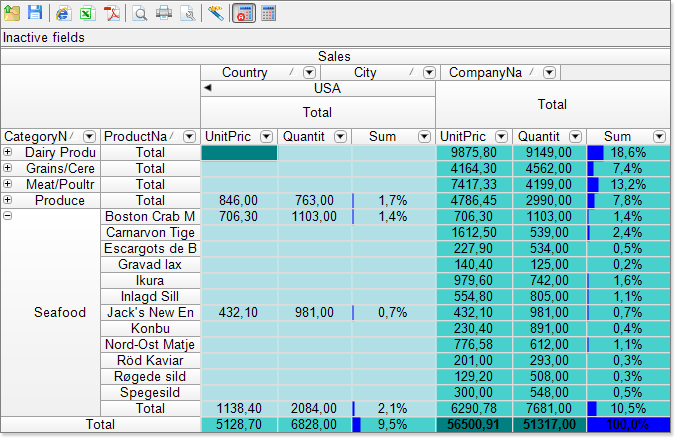
Task: Select the Inlagd Sill product row
Action: pos(150,296)
